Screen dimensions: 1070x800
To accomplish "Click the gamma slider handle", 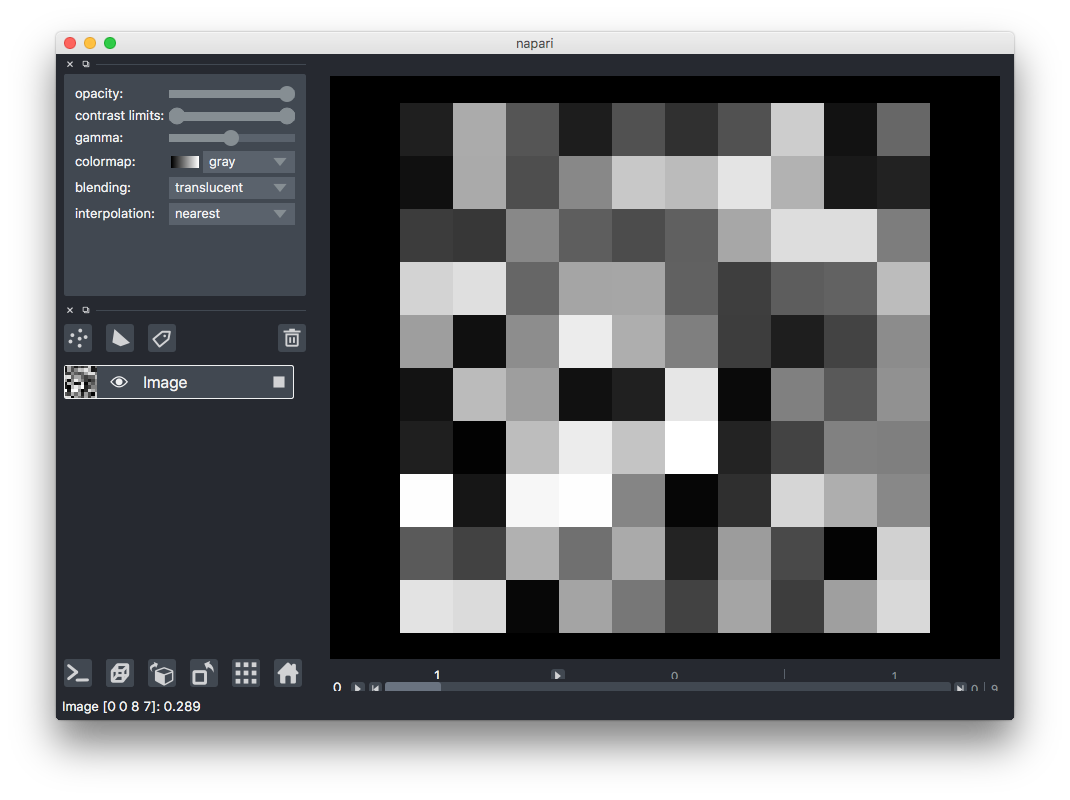I will [231, 138].
